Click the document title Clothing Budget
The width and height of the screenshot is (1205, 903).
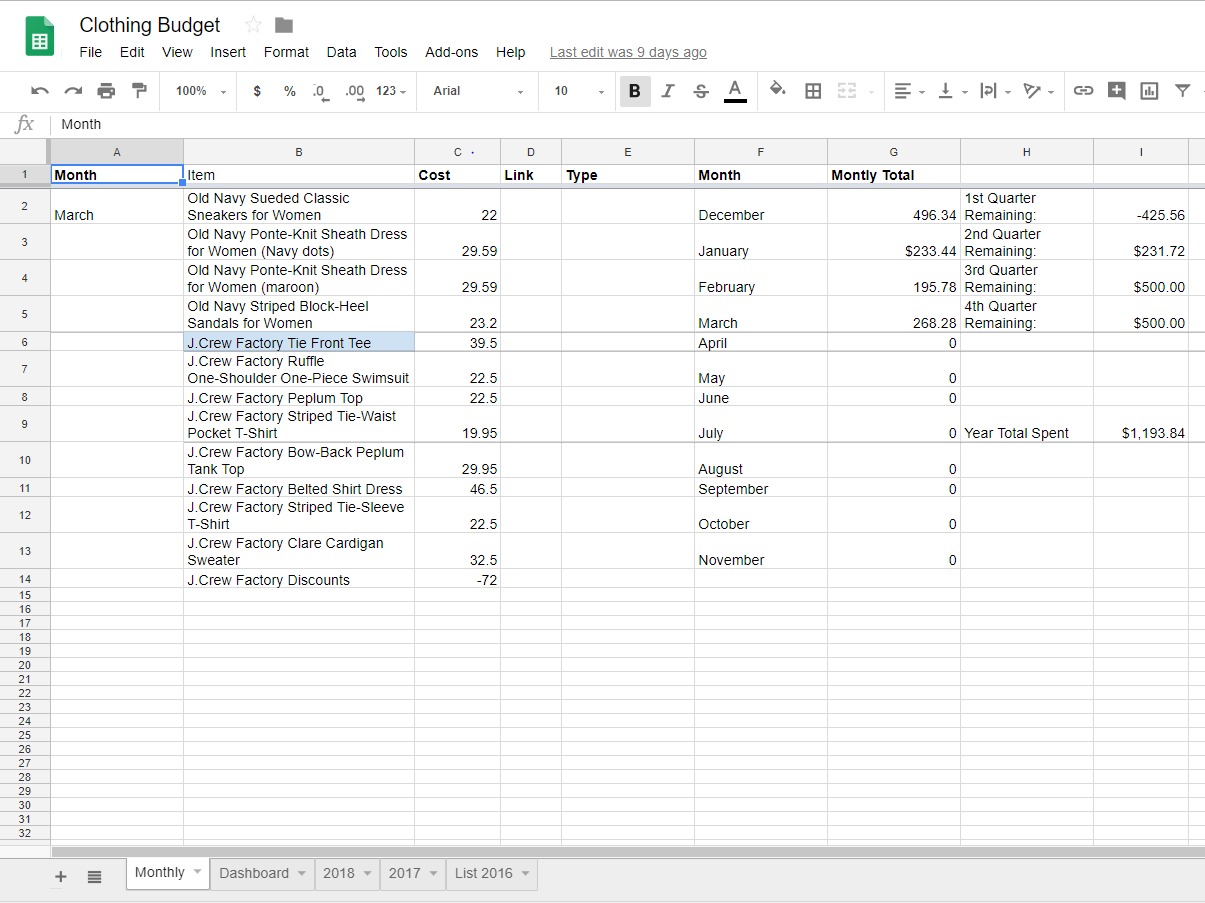tap(150, 25)
